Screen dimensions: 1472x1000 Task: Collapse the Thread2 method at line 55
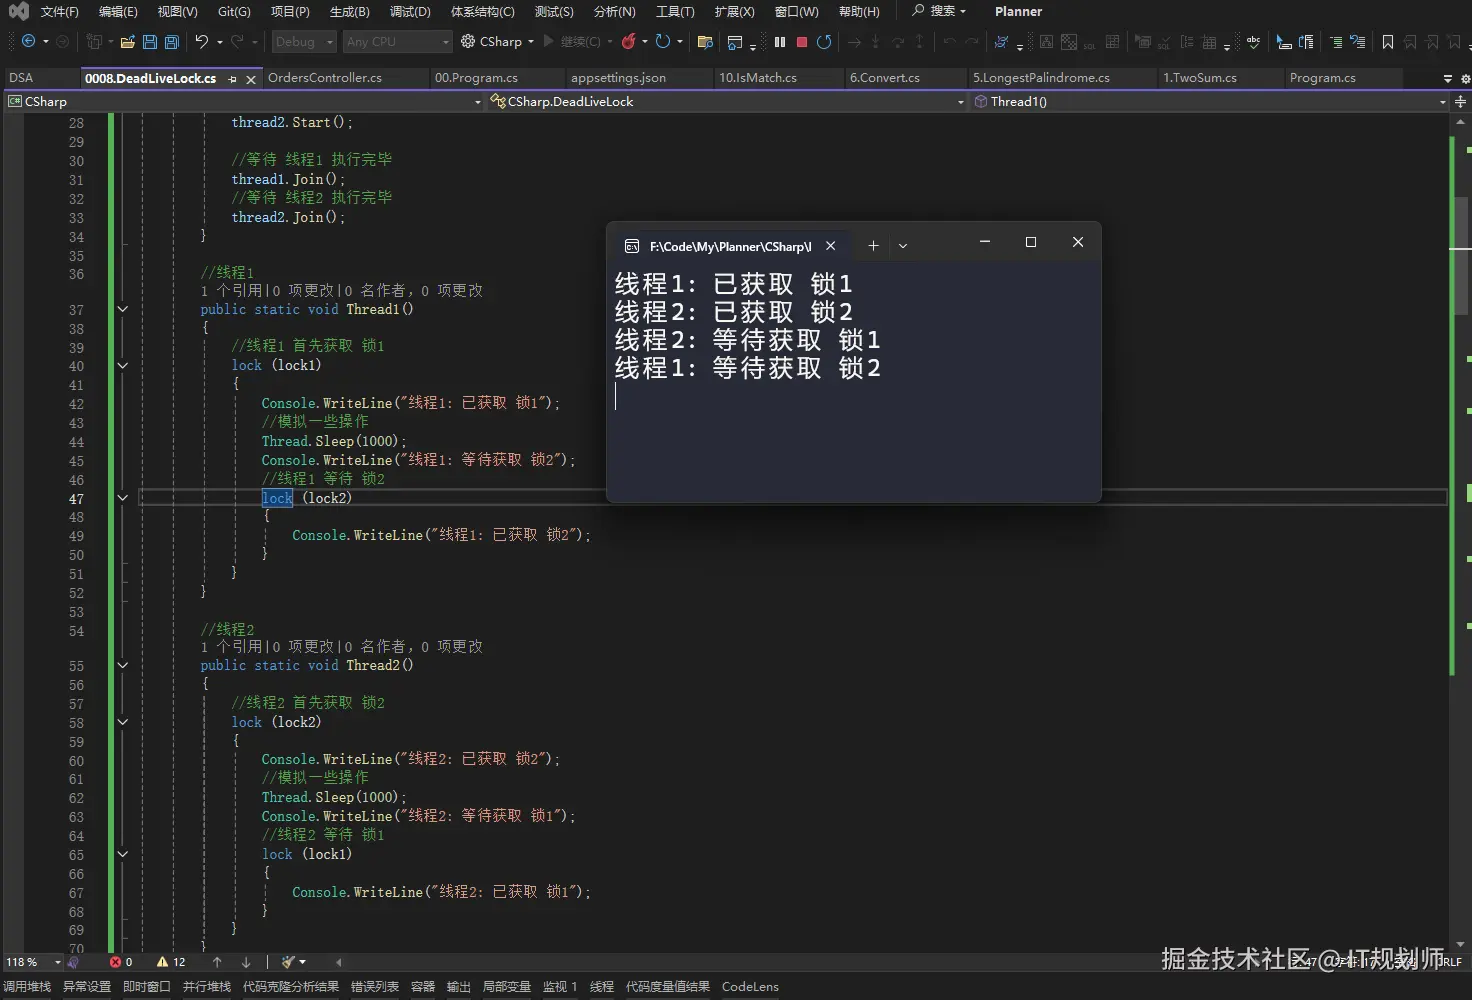123,665
